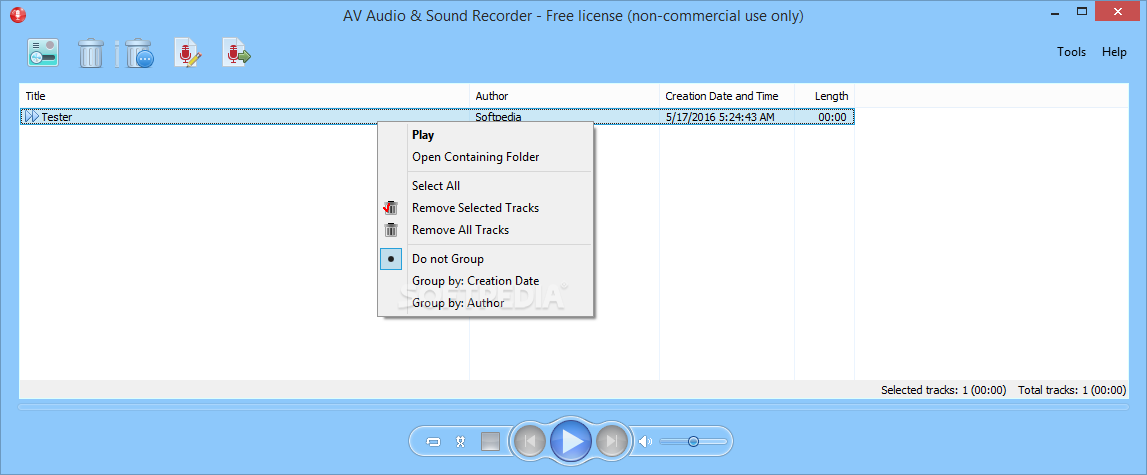Sort by Creation Date and Time header
The height and width of the screenshot is (475, 1147).
pyautogui.click(x=726, y=96)
